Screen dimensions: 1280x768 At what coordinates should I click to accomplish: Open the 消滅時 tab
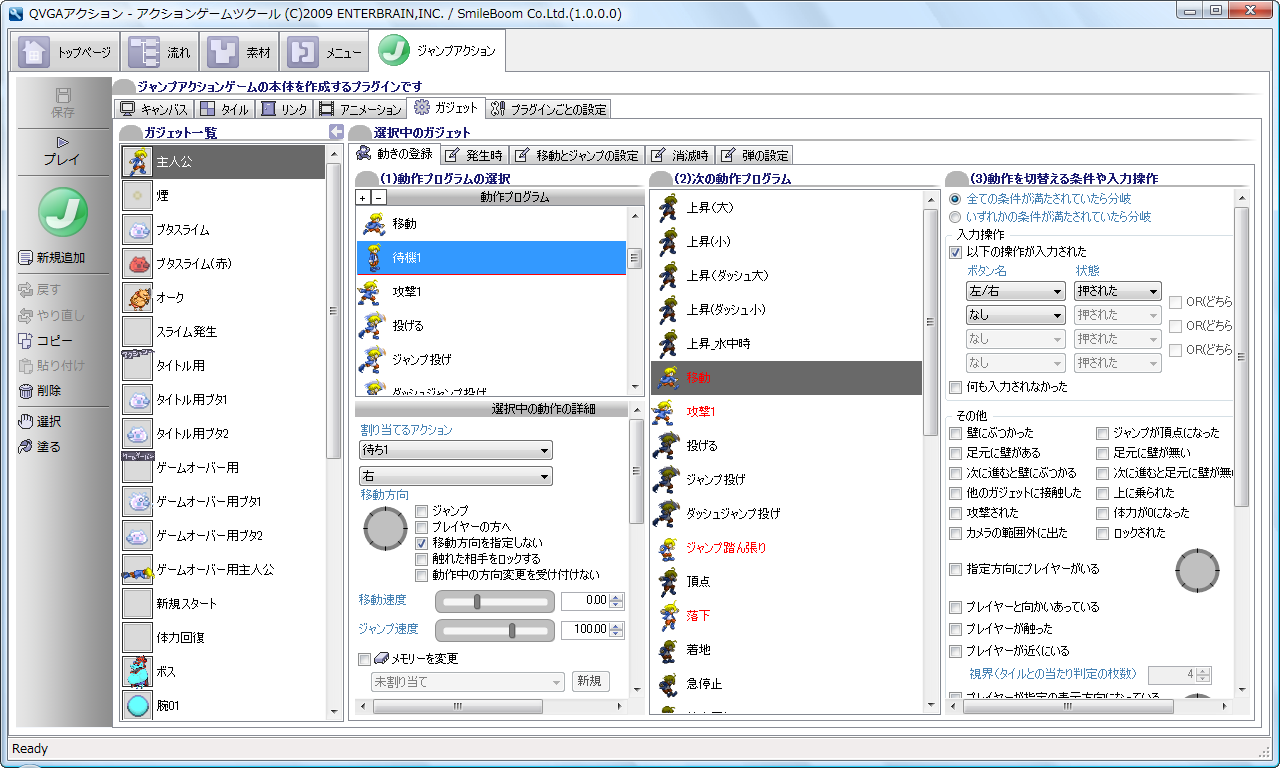tap(680, 155)
